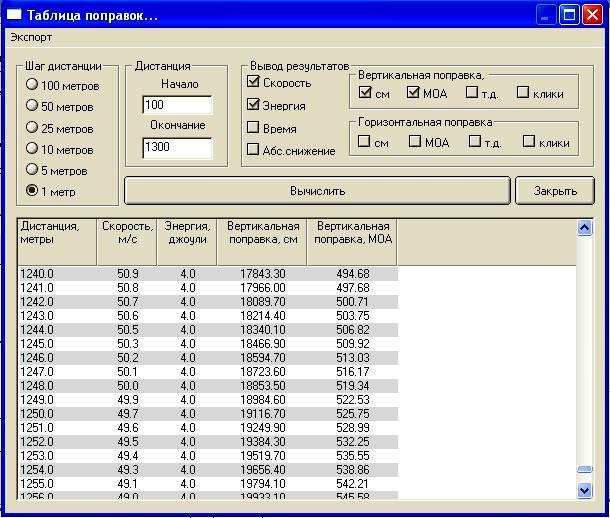Uncheck the Скорость checkbox
Screen dimensions: 610x518
coord(254,82)
